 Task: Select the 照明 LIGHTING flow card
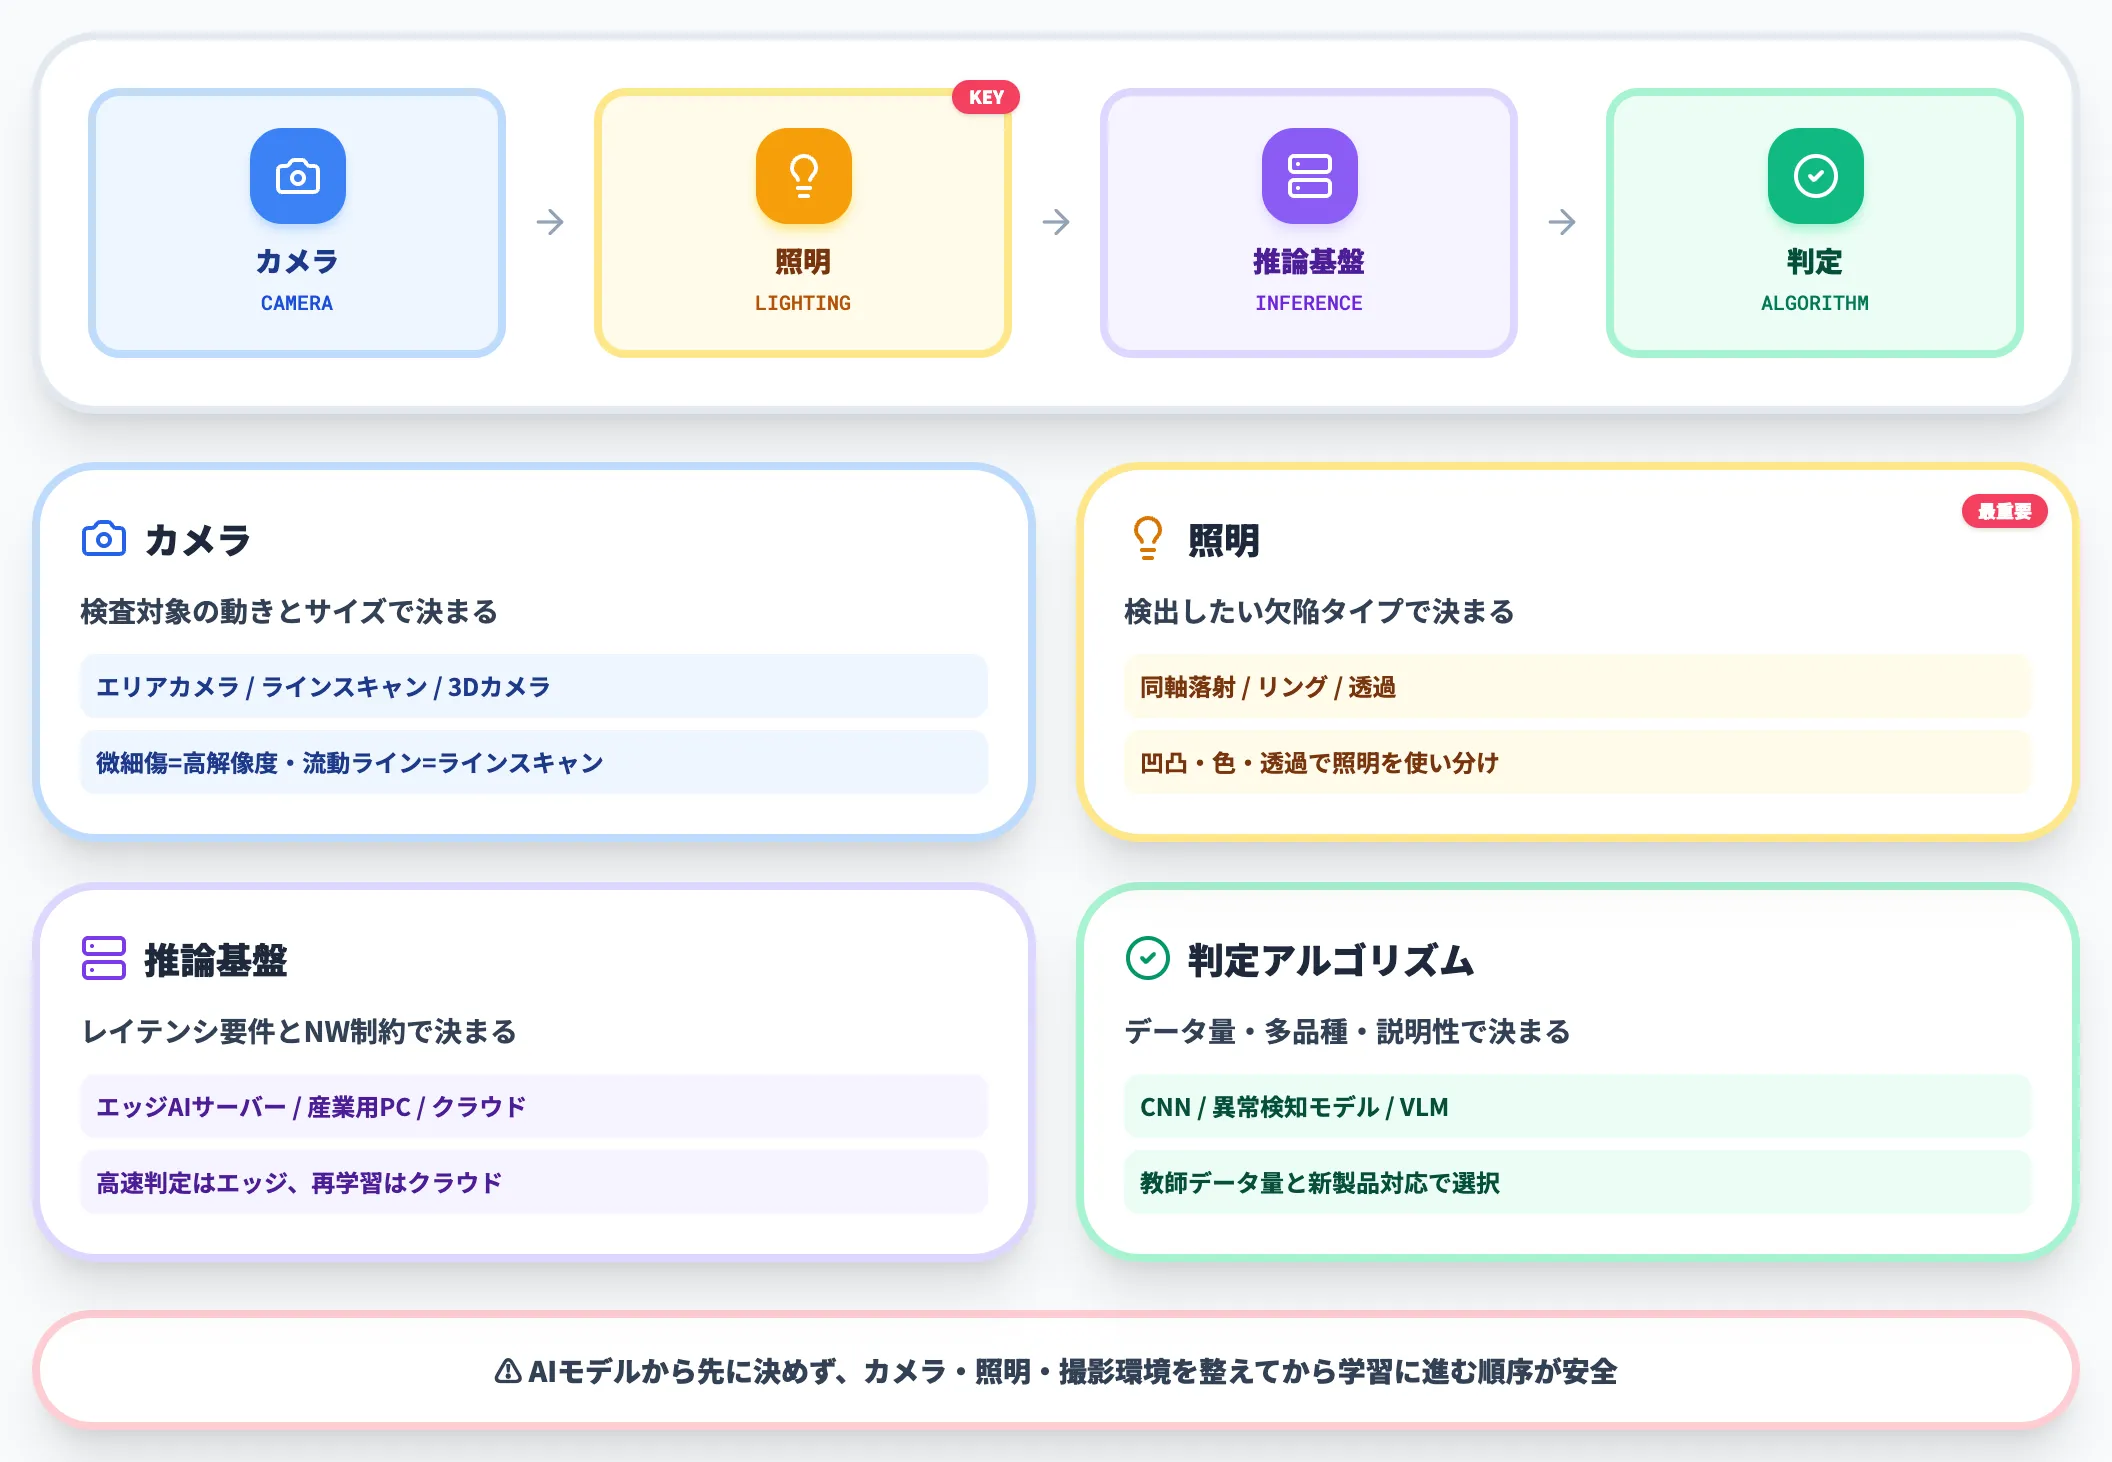point(803,223)
